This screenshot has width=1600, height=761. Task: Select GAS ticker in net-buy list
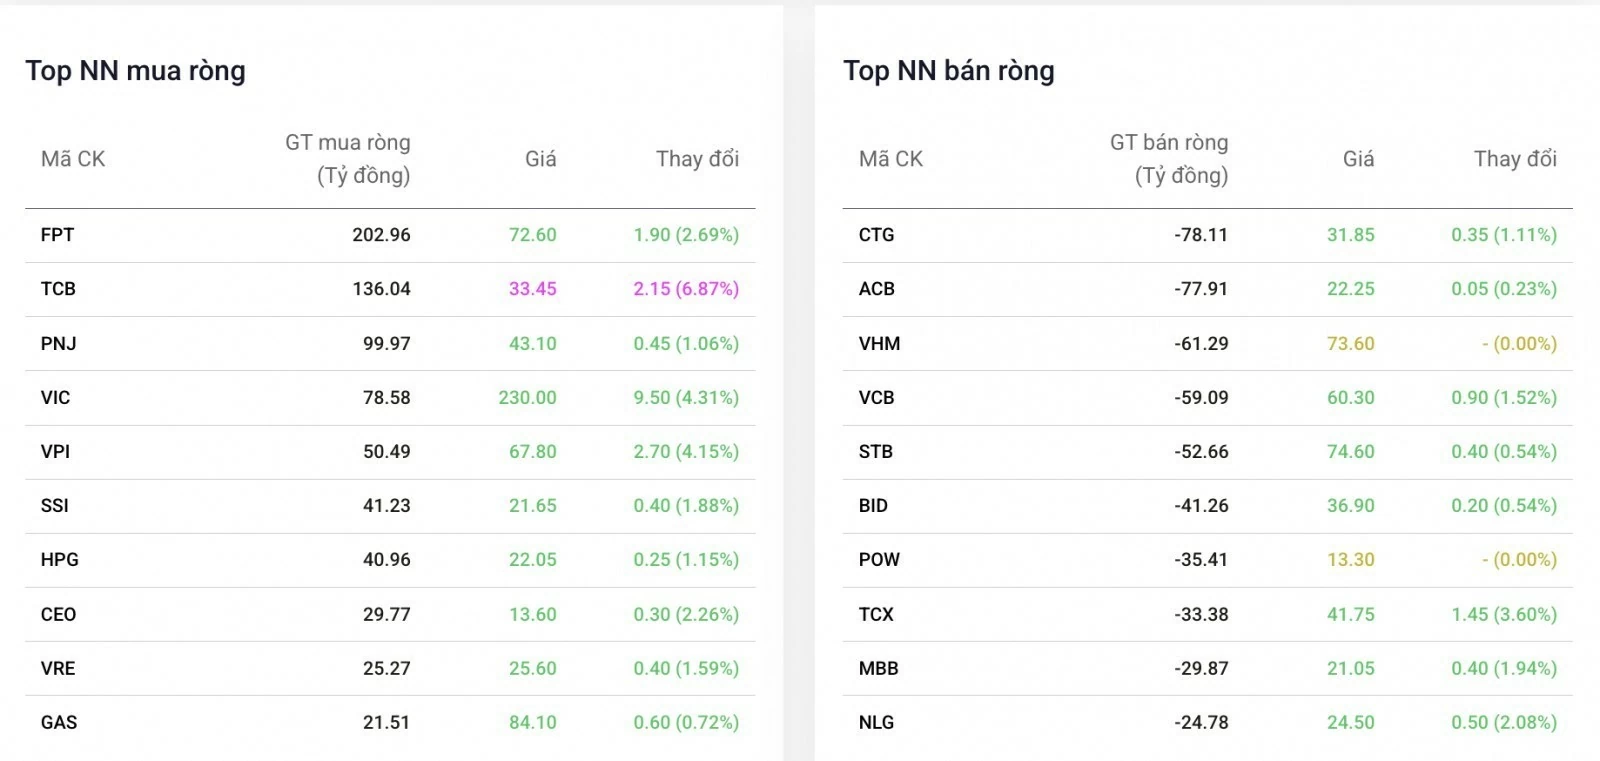[59, 723]
